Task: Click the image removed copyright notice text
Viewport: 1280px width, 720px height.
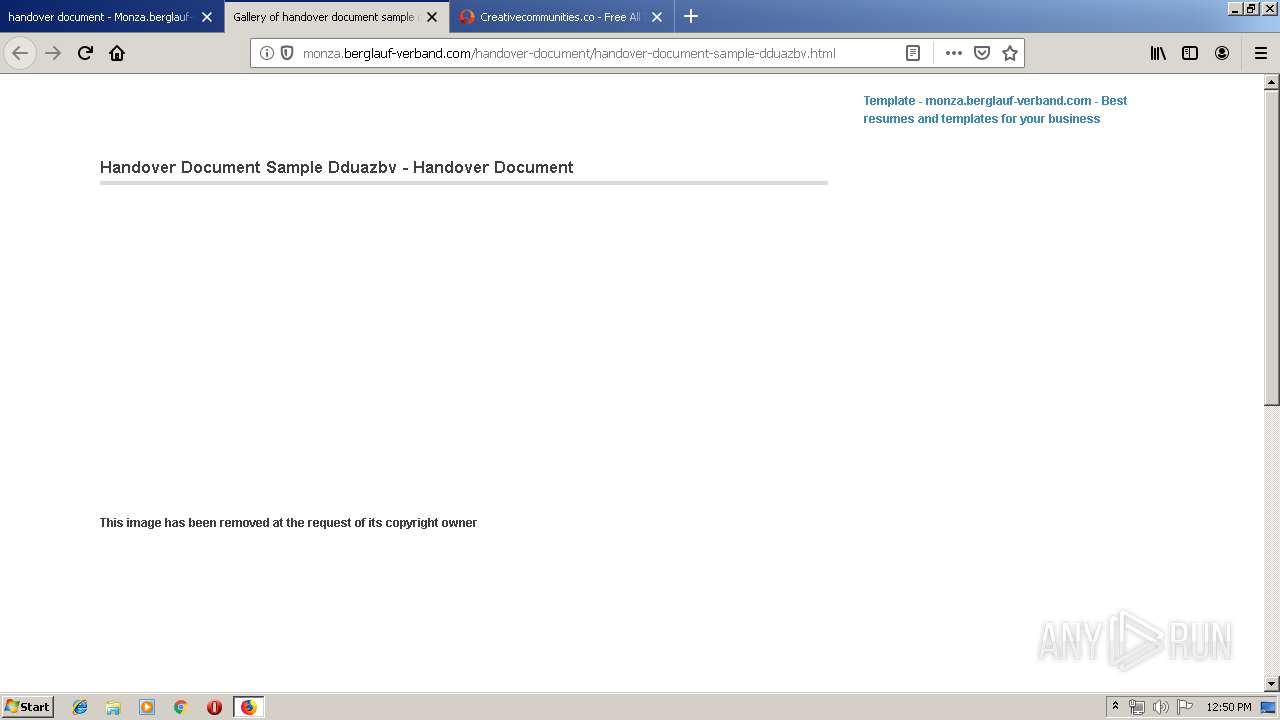Action: click(x=288, y=522)
